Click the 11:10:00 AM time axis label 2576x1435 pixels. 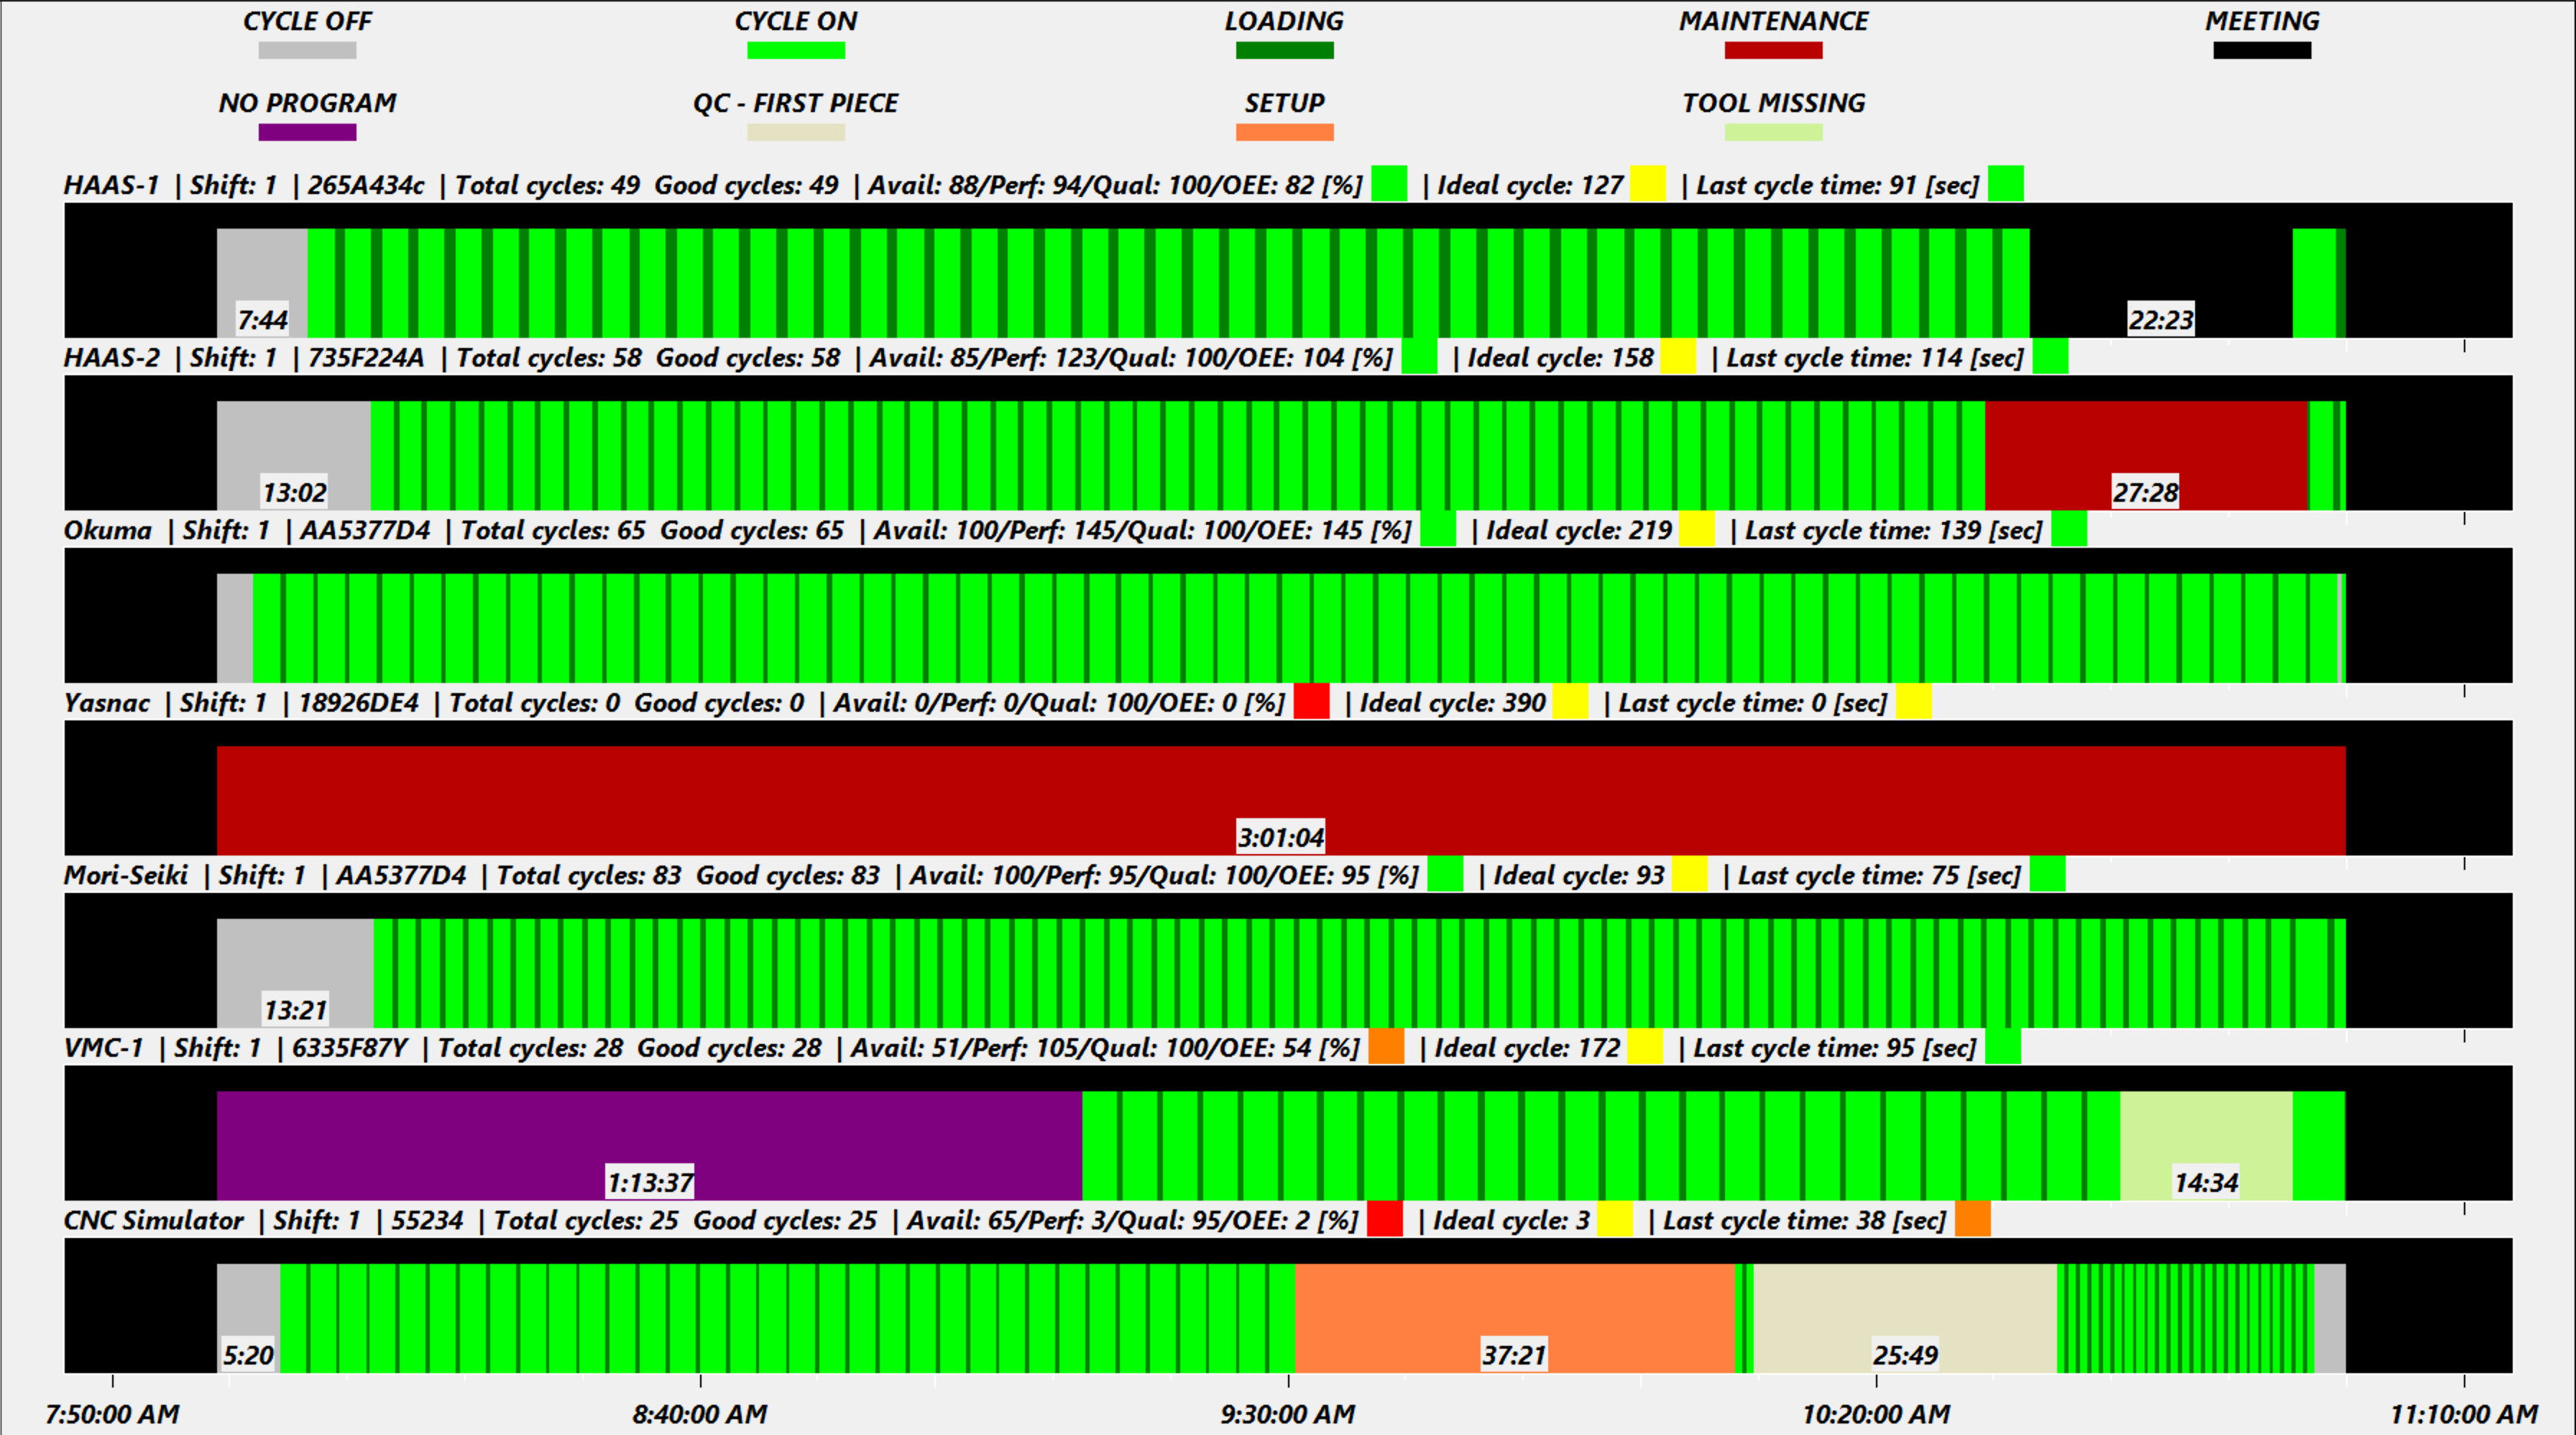pyautogui.click(x=2464, y=1414)
